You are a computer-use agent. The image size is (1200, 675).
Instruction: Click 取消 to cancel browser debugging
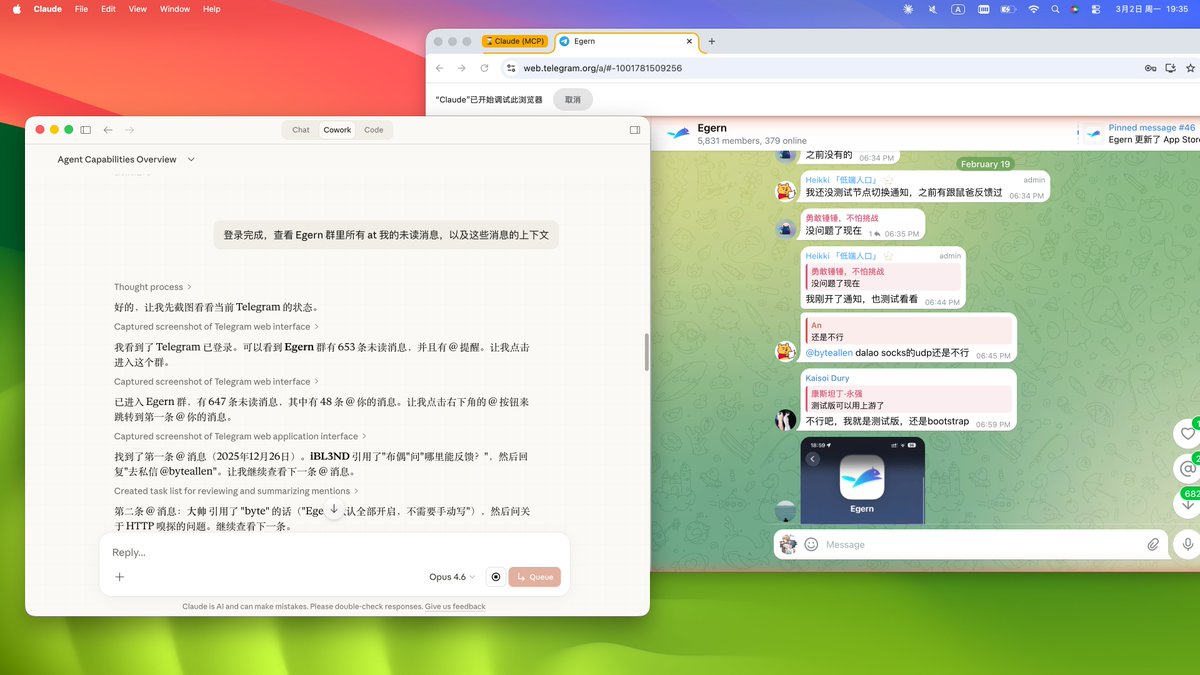pos(573,100)
